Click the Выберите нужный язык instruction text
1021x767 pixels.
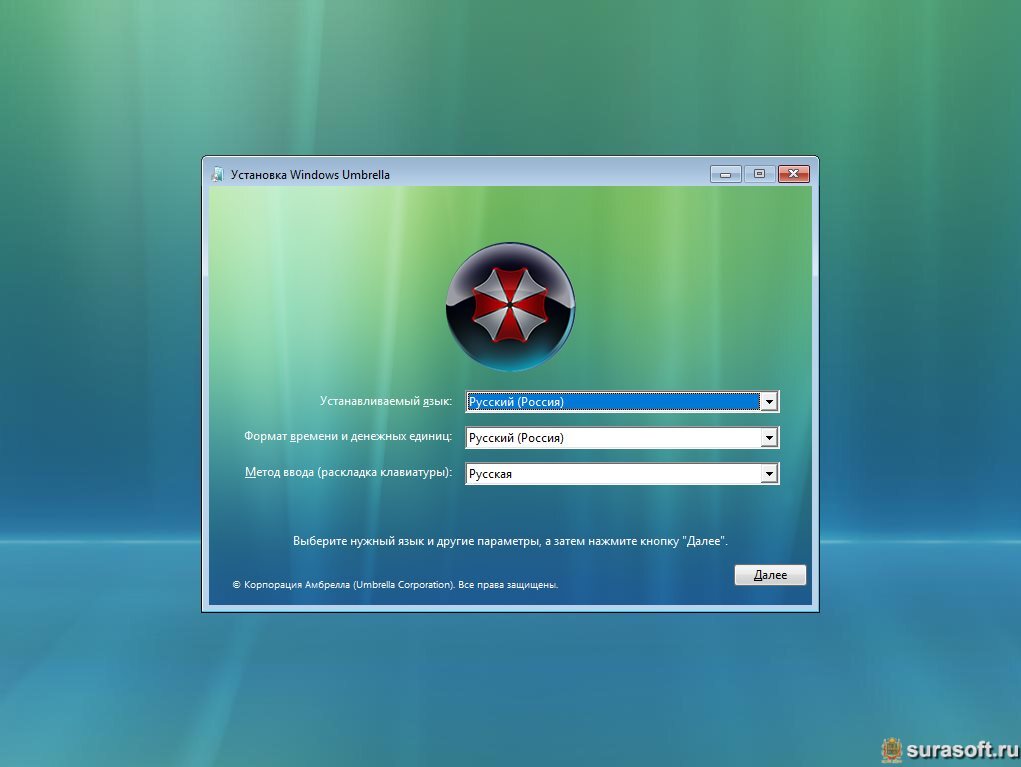tap(510, 541)
